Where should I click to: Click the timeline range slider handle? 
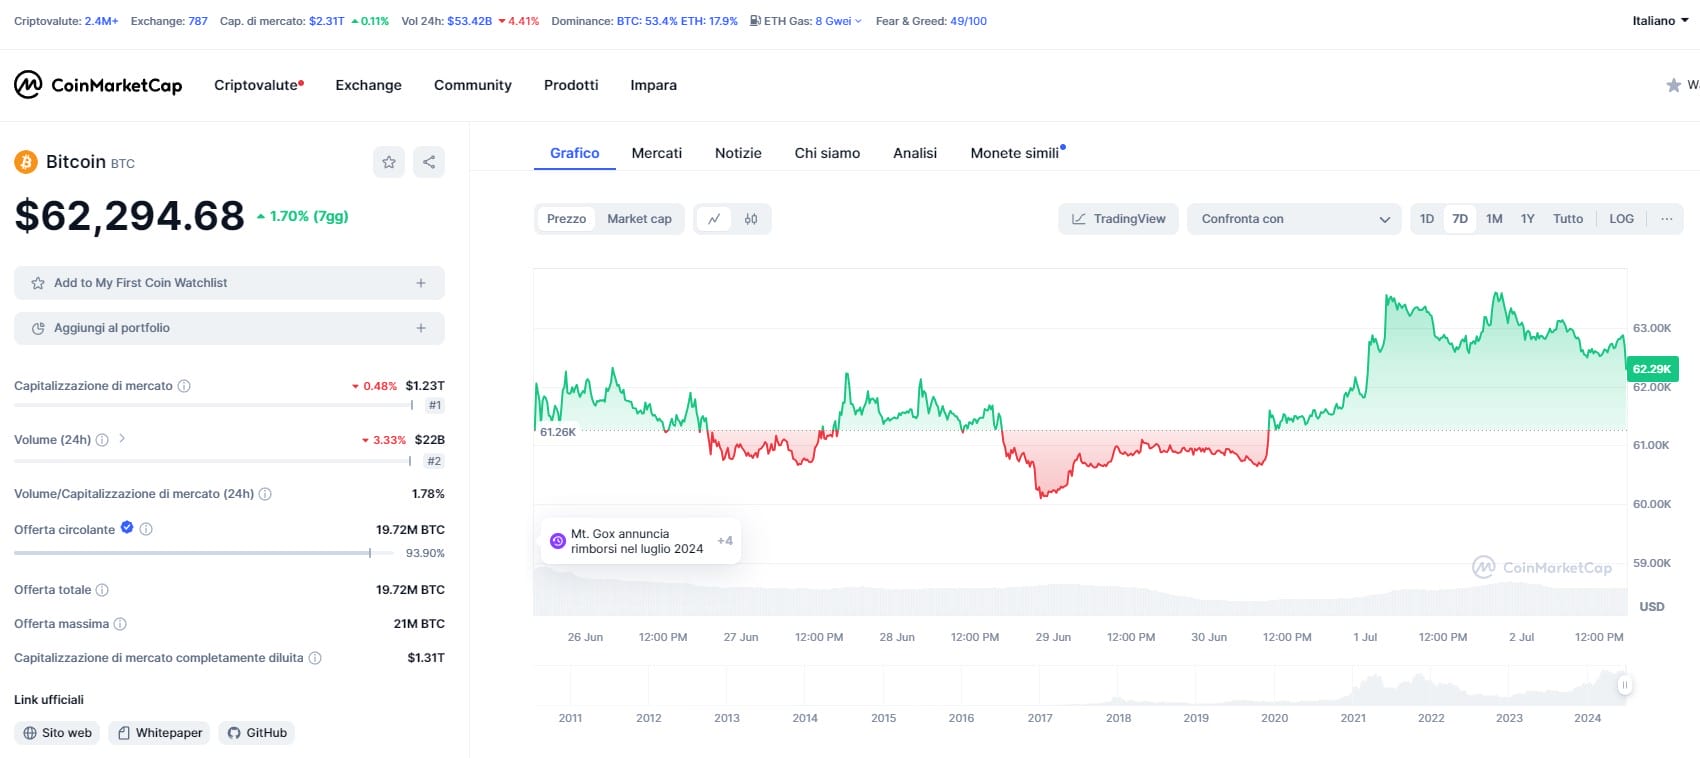pos(1624,685)
